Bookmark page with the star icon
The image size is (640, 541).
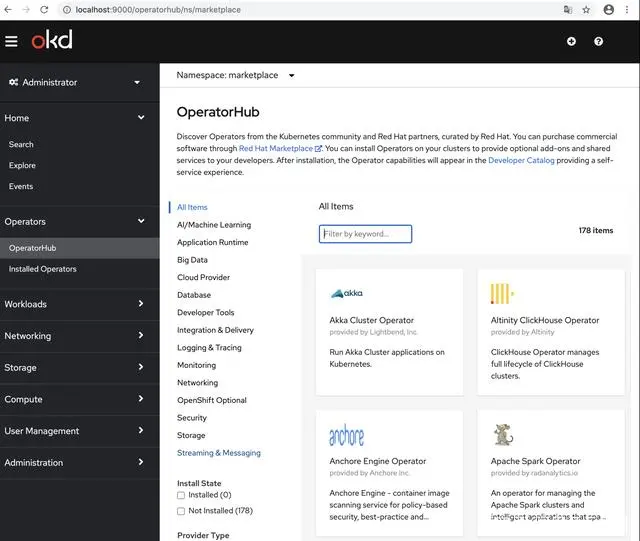coord(586,9)
